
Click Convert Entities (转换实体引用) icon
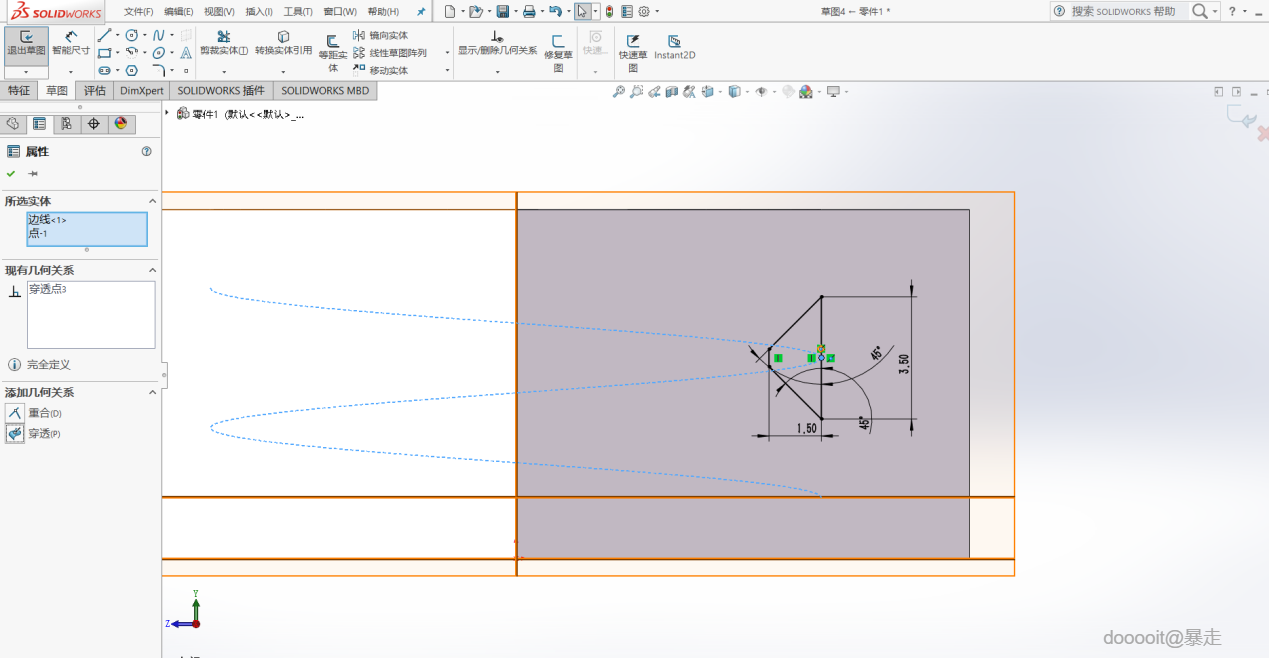283,43
